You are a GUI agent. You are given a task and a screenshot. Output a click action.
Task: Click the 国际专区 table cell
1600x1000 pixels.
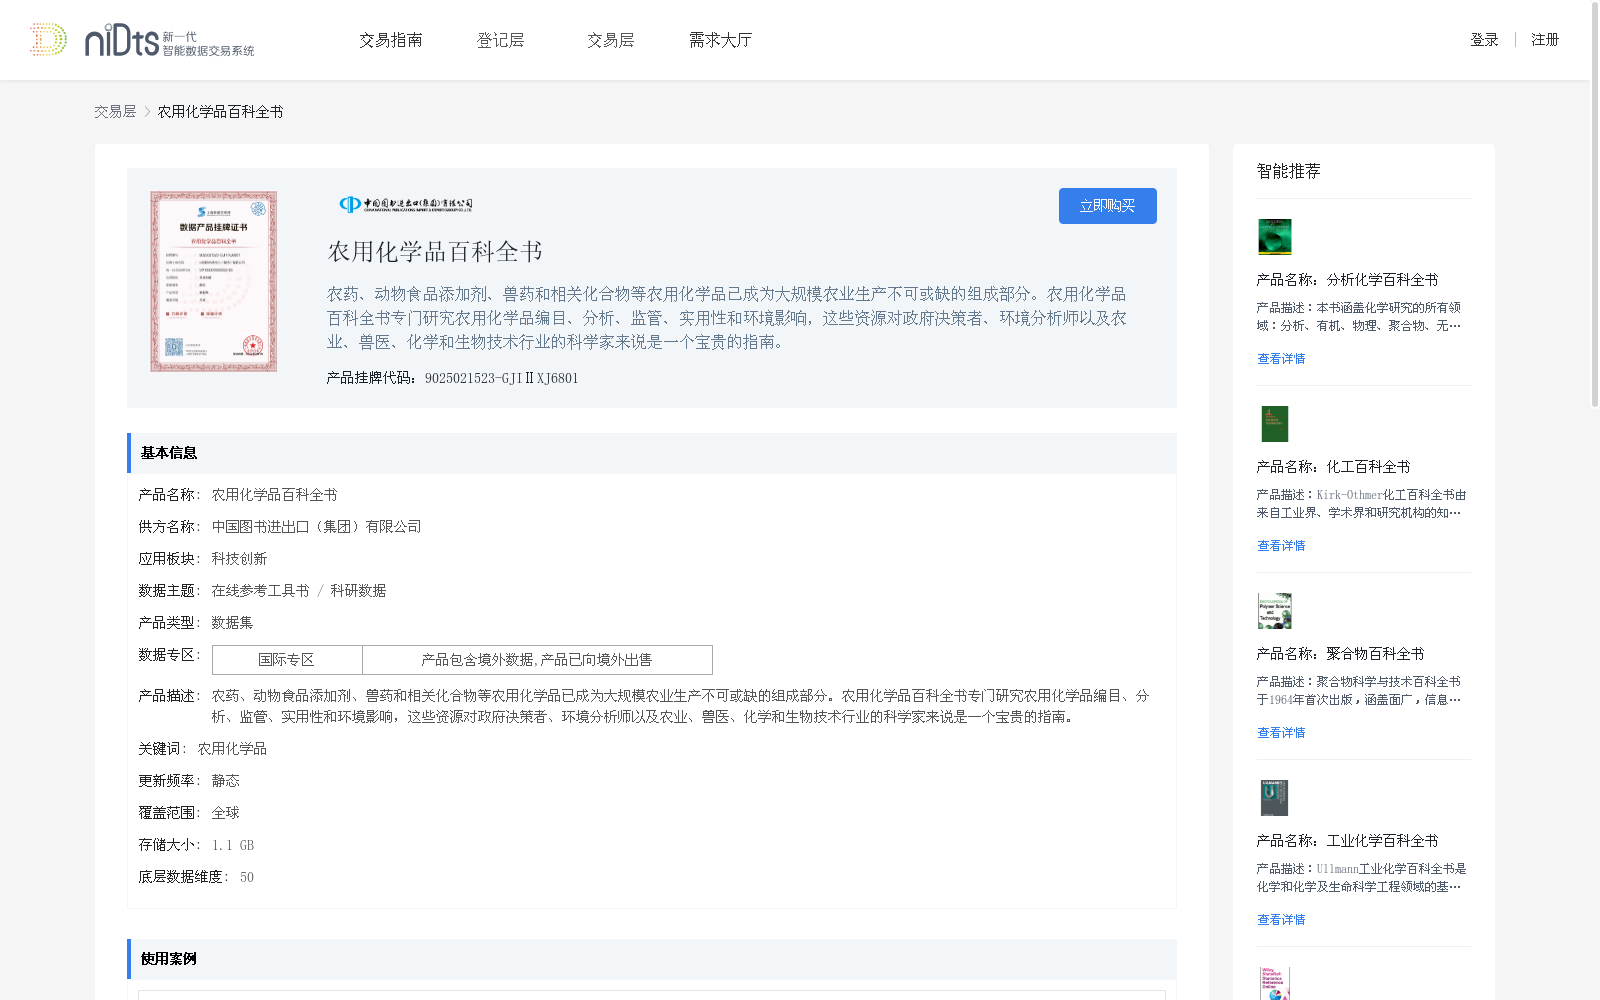pos(287,660)
